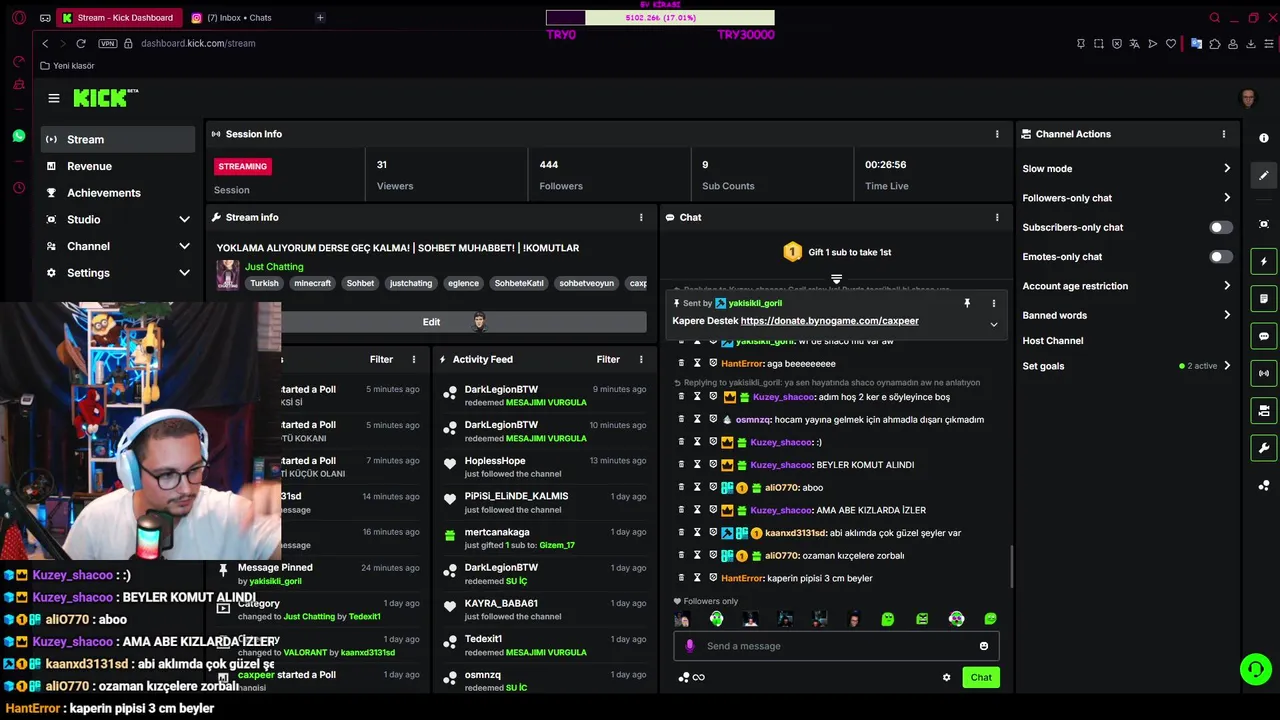Open the wrench tools icon in right sidebar

pyautogui.click(x=1264, y=448)
